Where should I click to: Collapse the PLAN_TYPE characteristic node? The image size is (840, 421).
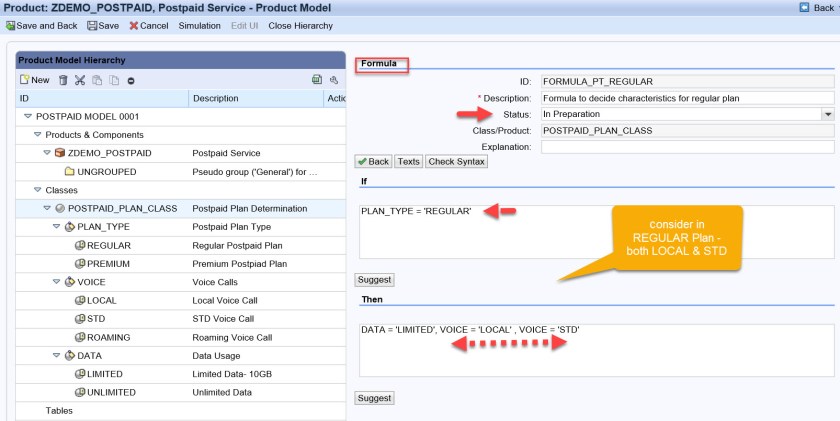pos(57,227)
